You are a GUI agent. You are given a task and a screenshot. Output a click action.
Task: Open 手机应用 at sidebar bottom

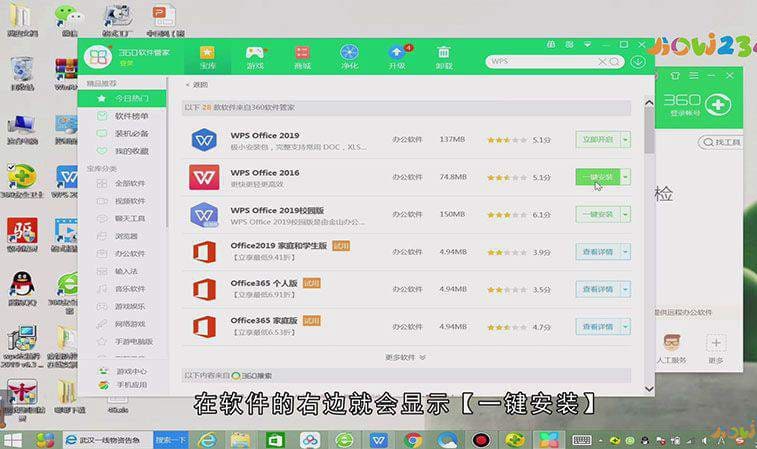tap(123, 385)
